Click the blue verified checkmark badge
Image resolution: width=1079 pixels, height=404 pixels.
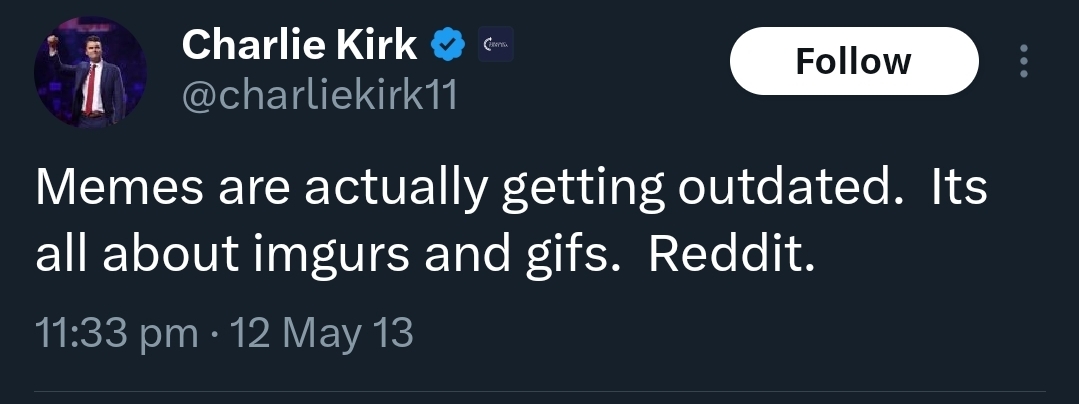tap(447, 45)
